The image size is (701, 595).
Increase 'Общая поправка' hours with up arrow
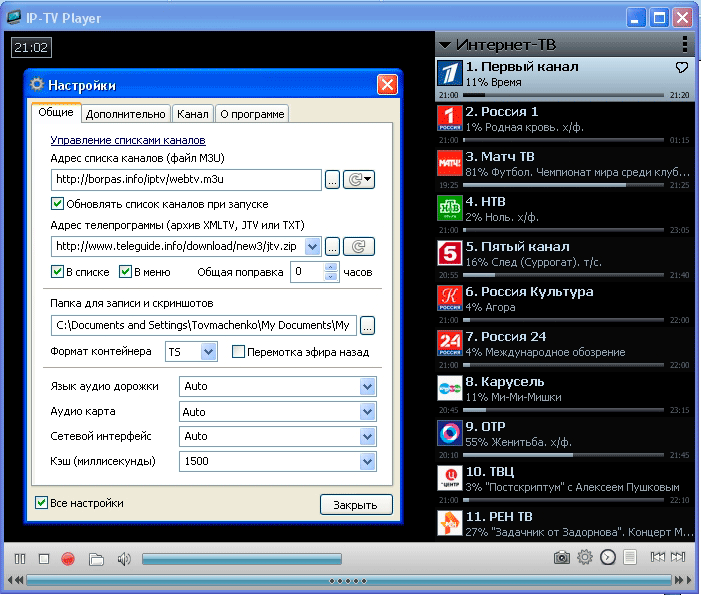pyautogui.click(x=331, y=267)
